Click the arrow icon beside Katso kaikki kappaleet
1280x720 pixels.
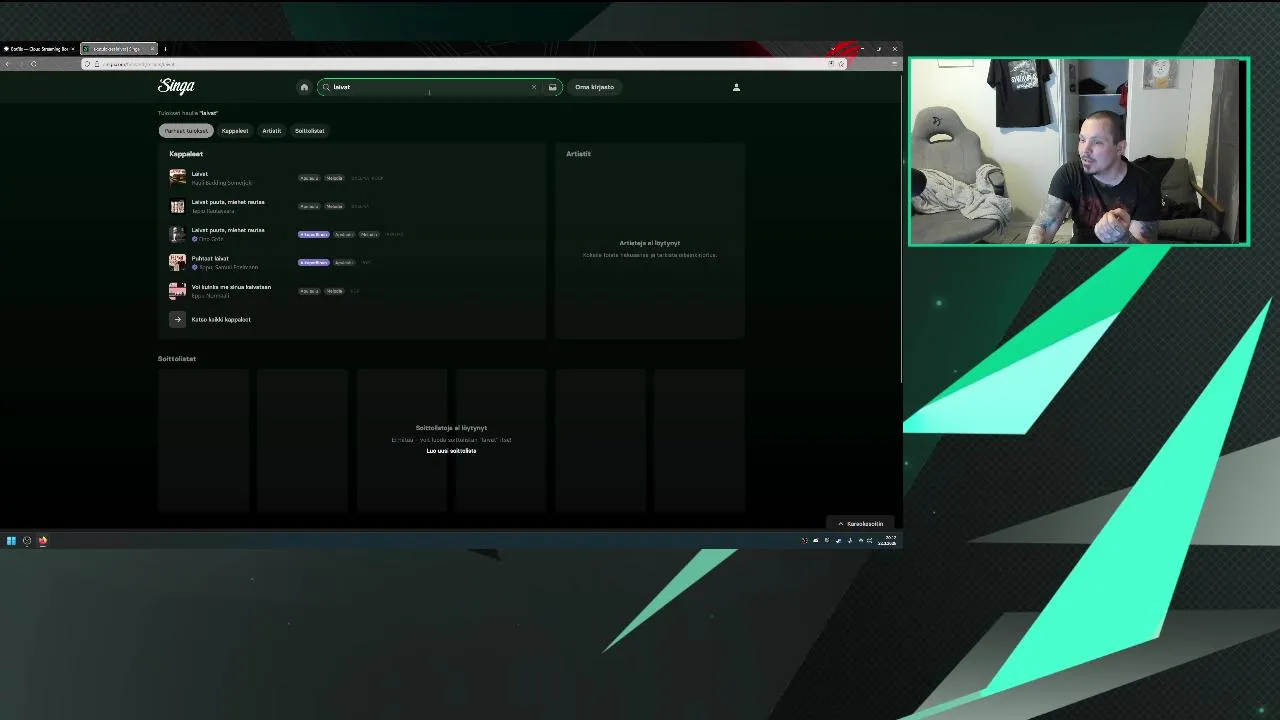point(177,319)
